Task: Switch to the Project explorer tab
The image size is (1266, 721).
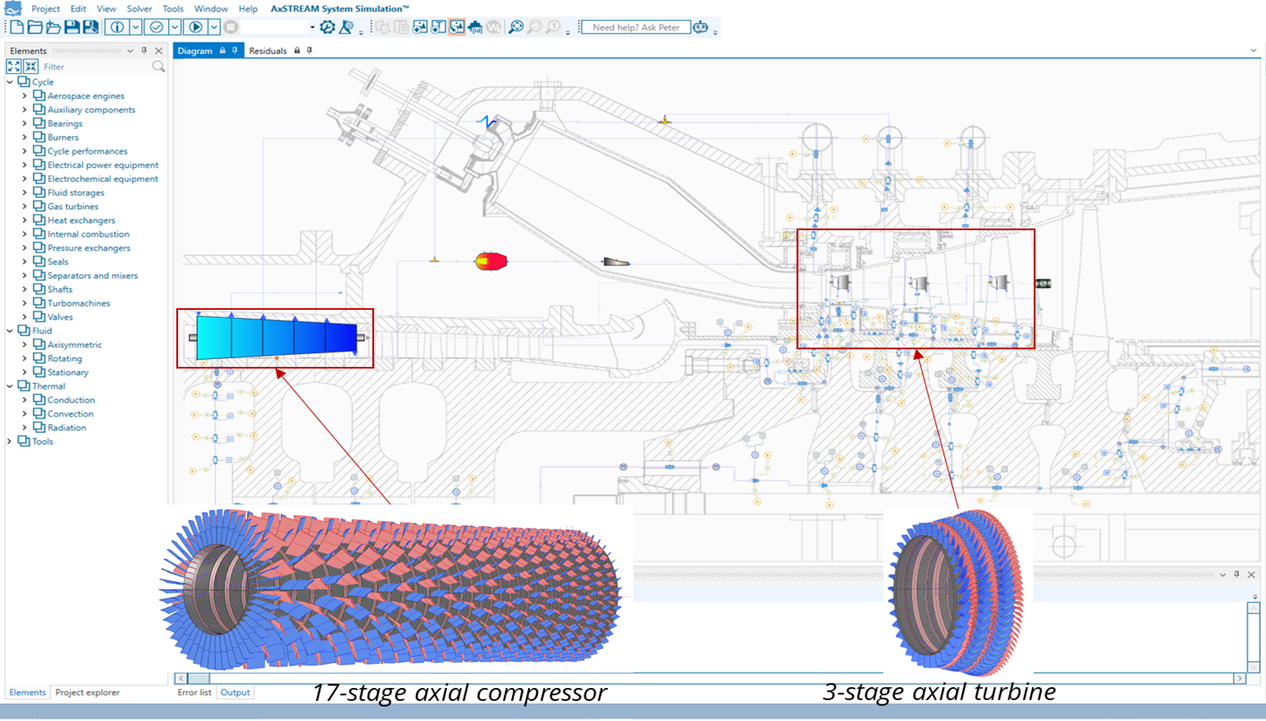Action: [87, 692]
